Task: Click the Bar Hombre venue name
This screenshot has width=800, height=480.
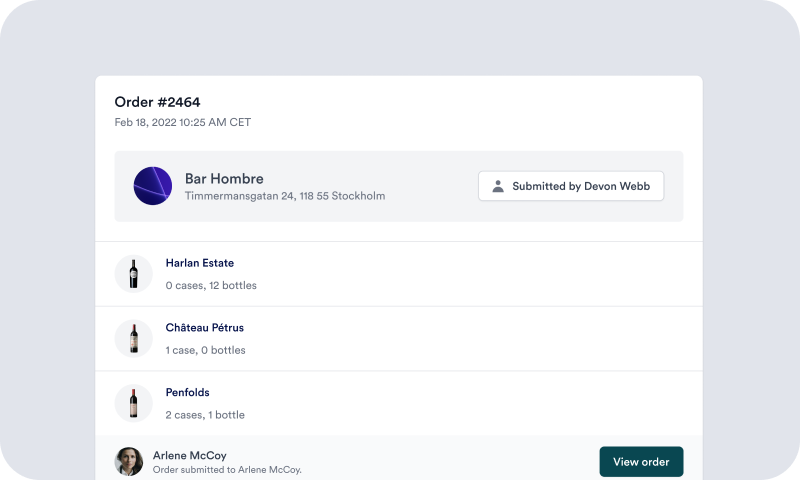Action: pyautogui.click(x=224, y=179)
